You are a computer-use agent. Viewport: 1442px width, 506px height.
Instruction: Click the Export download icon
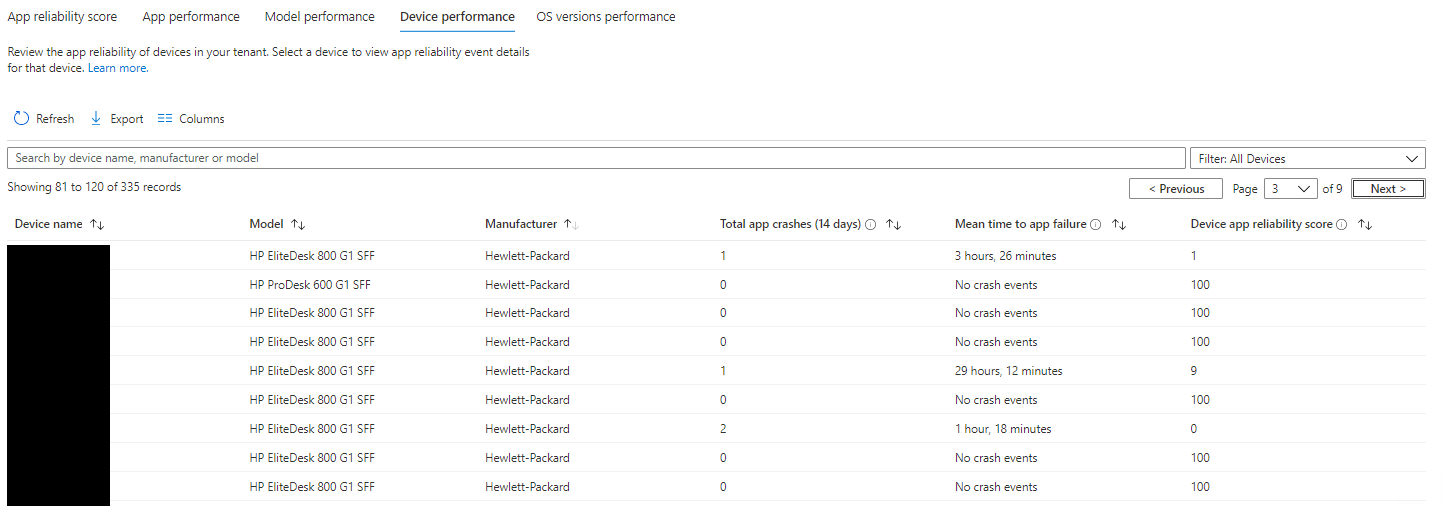(96, 119)
